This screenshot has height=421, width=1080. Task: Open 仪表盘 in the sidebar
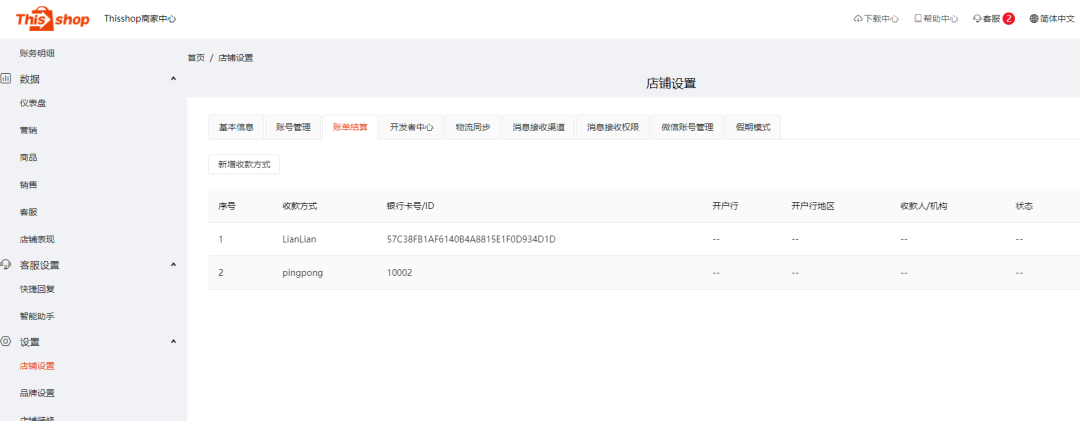click(33, 103)
